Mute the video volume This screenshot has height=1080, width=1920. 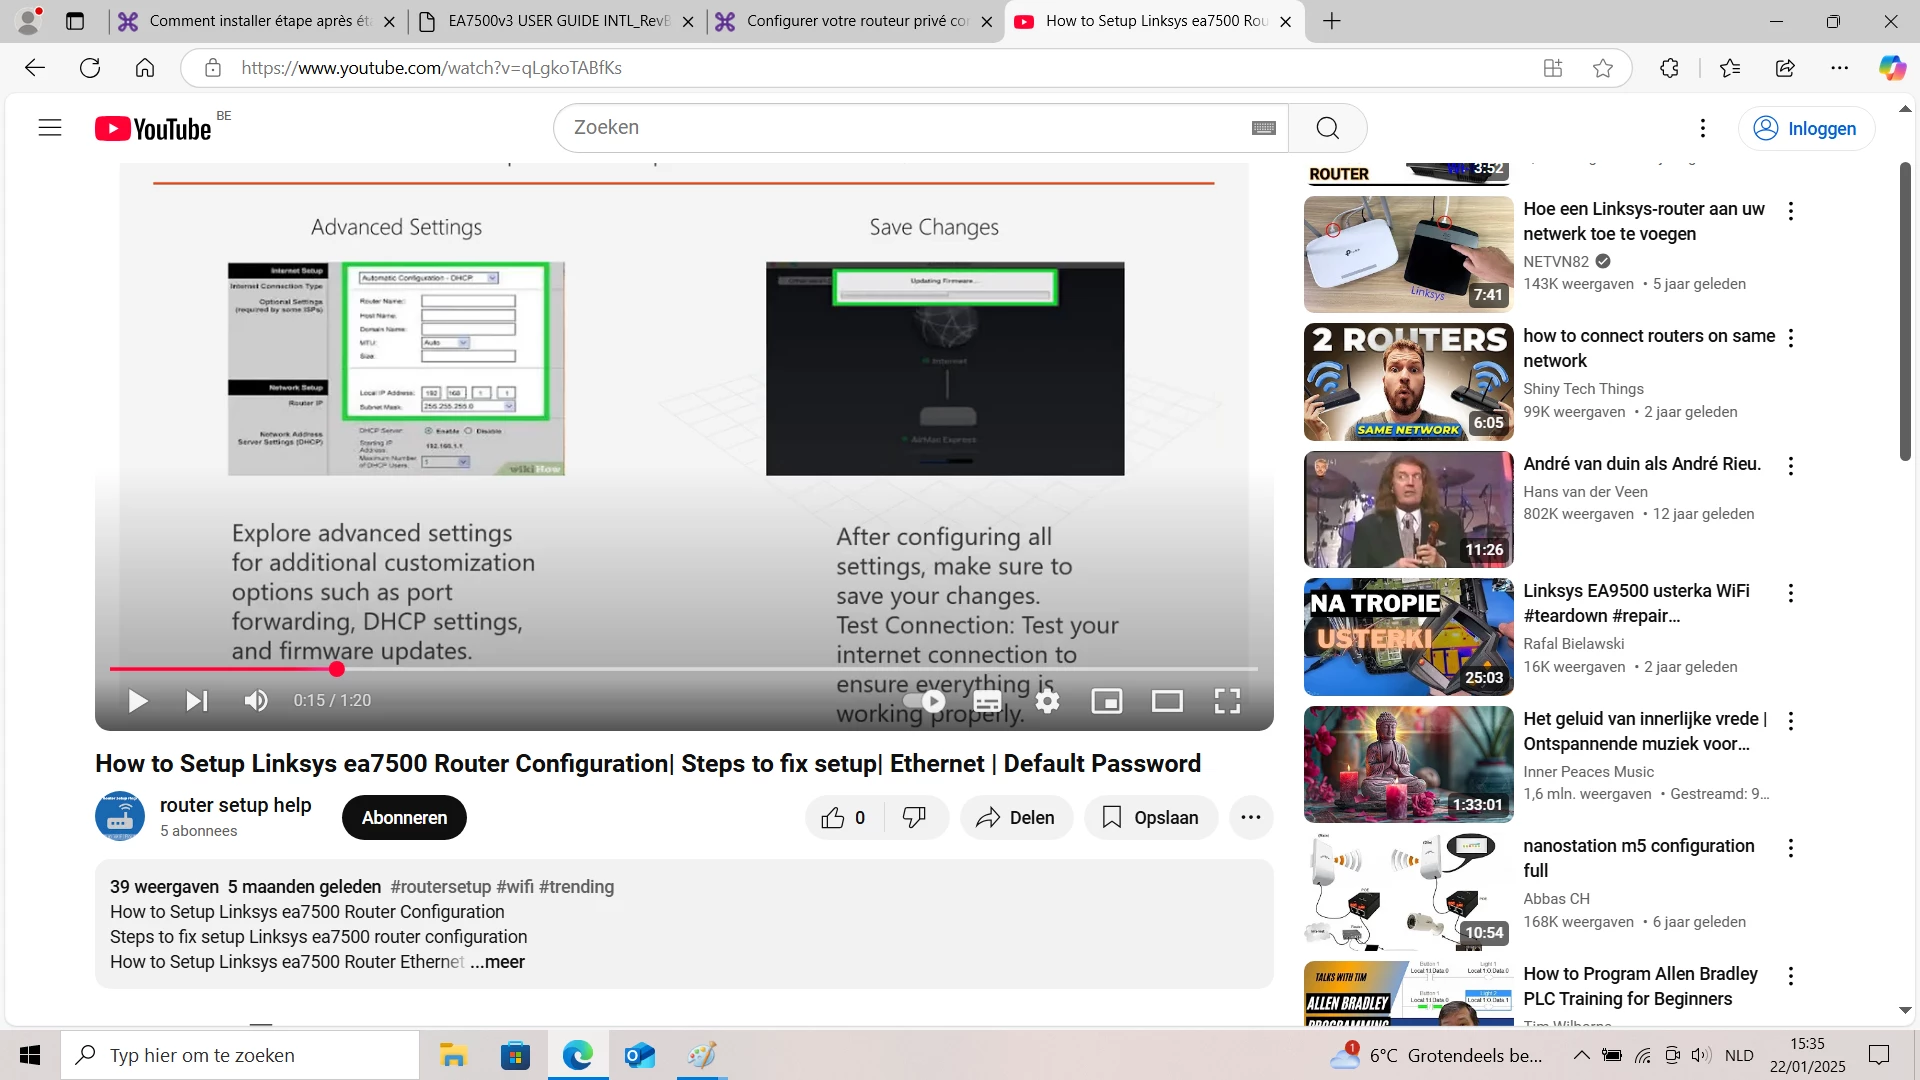pos(256,701)
